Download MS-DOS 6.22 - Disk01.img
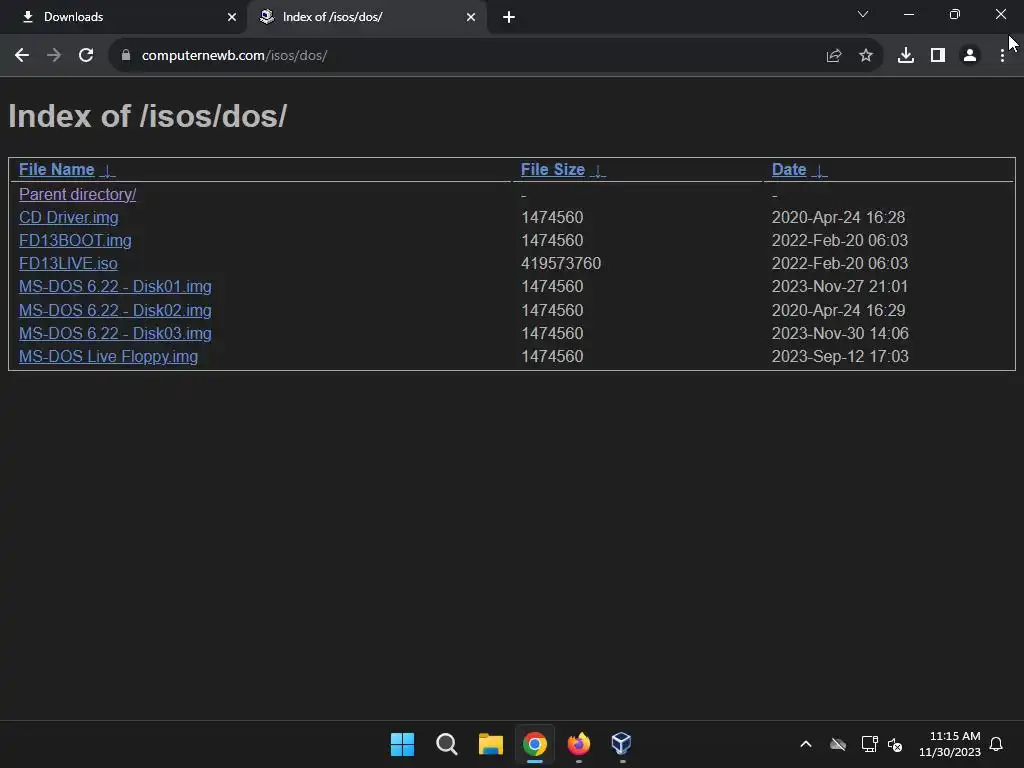This screenshot has width=1024, height=768. click(115, 287)
